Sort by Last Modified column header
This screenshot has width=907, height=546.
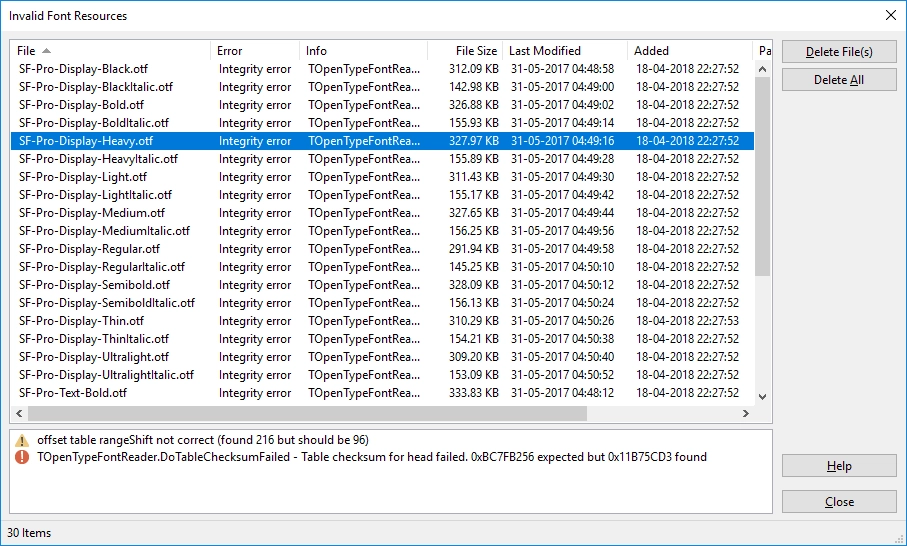pyautogui.click(x=545, y=51)
